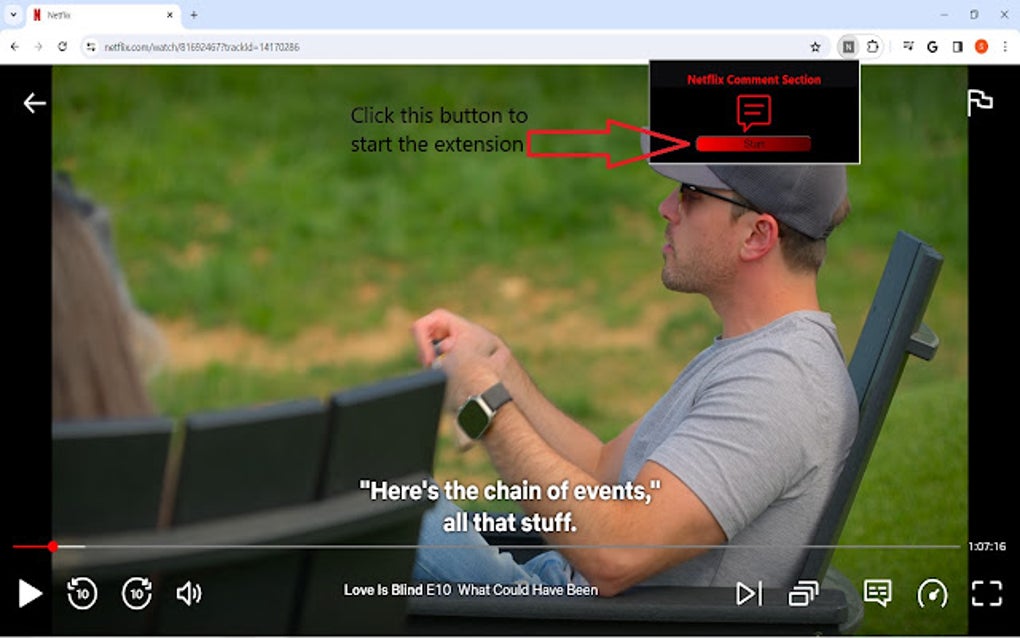
Task: Open the episodes list icon
Action: [x=802, y=592]
